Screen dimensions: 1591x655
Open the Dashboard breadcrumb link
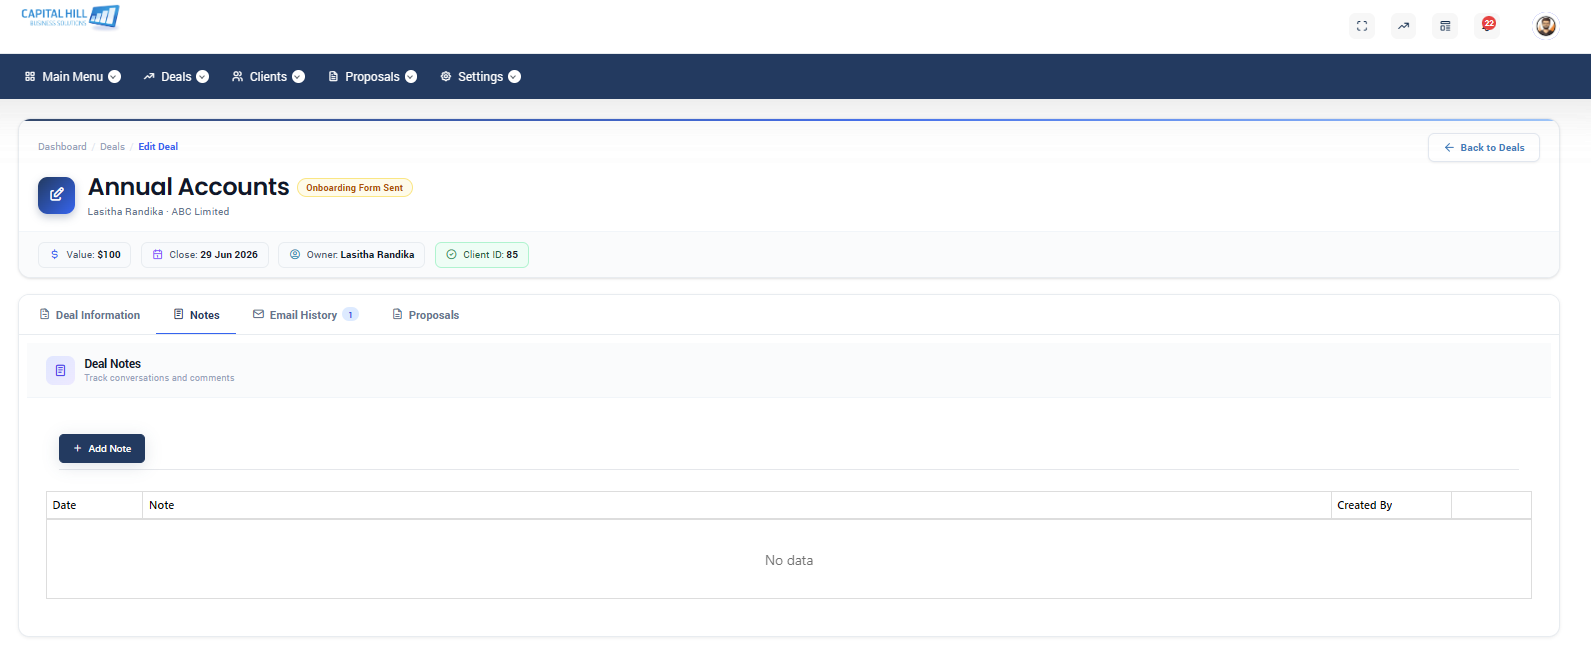click(x=62, y=147)
